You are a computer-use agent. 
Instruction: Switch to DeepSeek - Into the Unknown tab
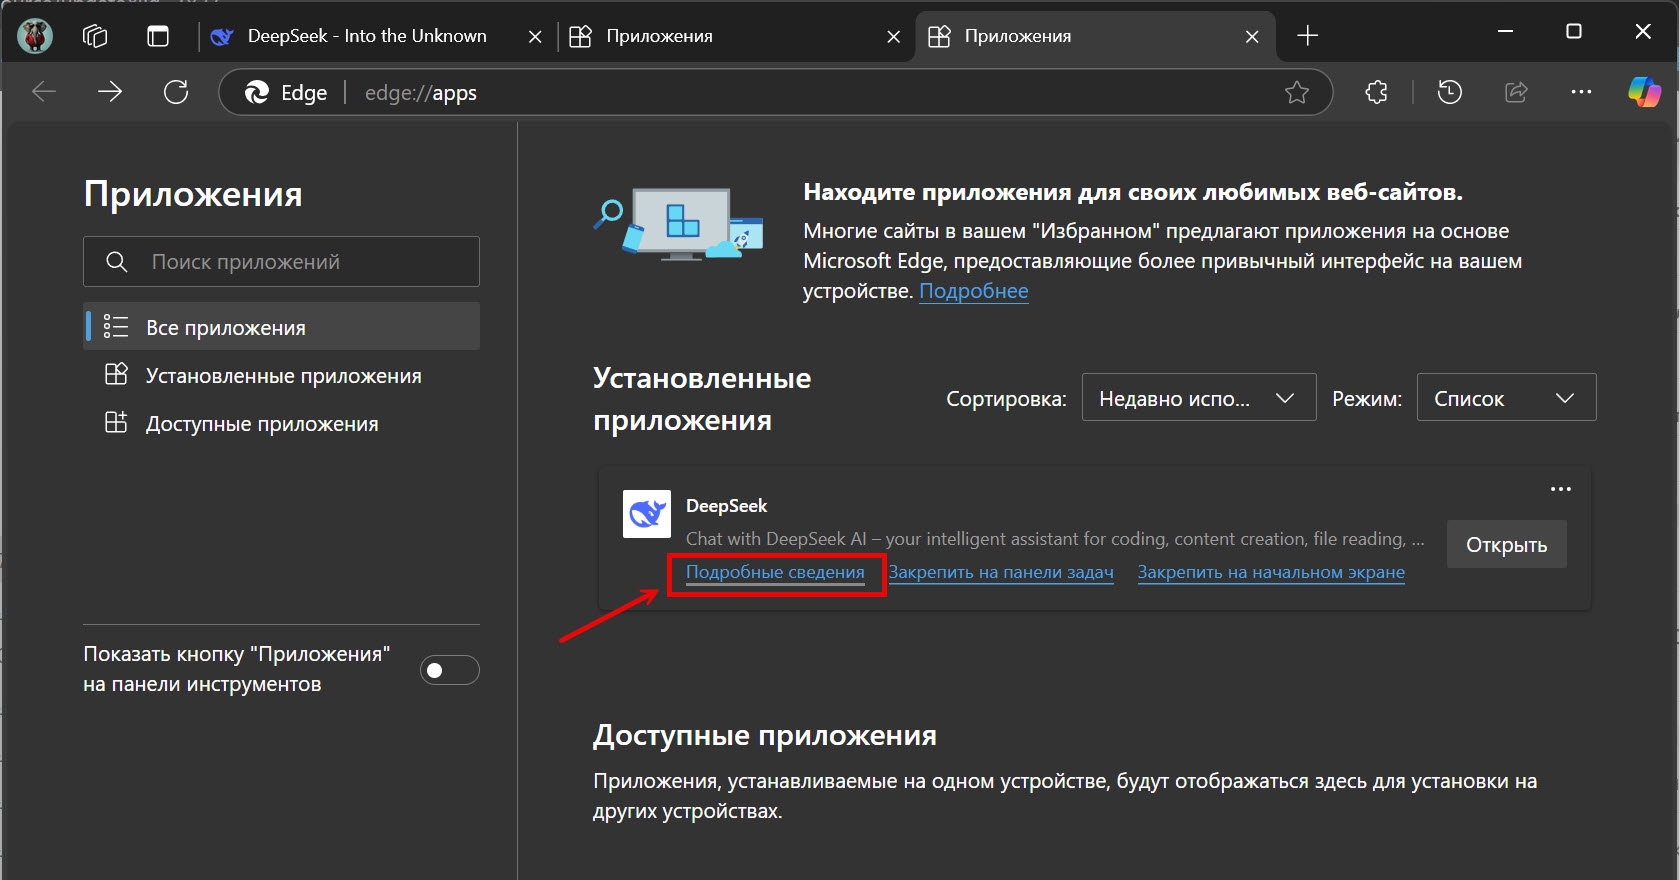pyautogui.click(x=367, y=36)
